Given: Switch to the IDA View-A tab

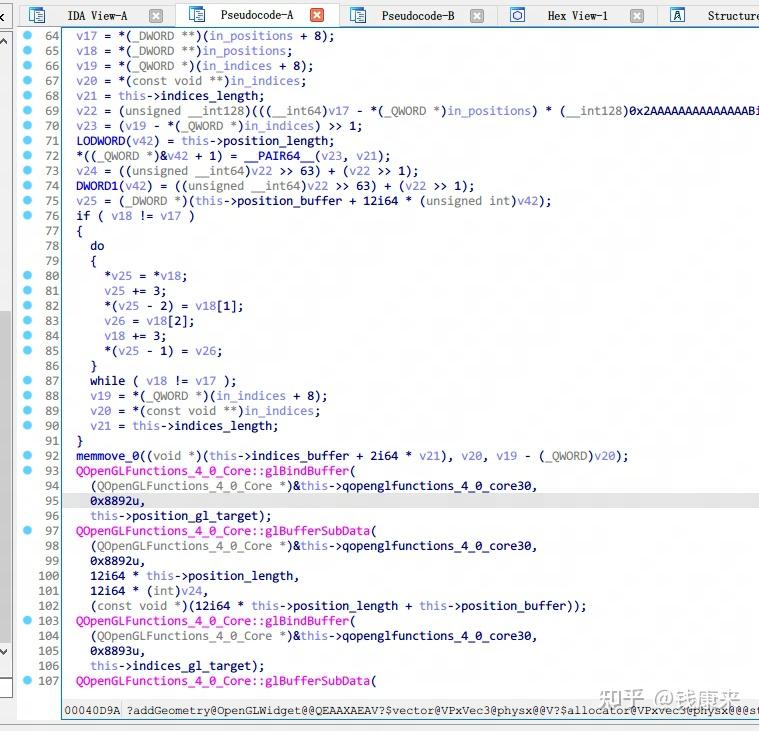Looking at the screenshot, I should coord(97,16).
